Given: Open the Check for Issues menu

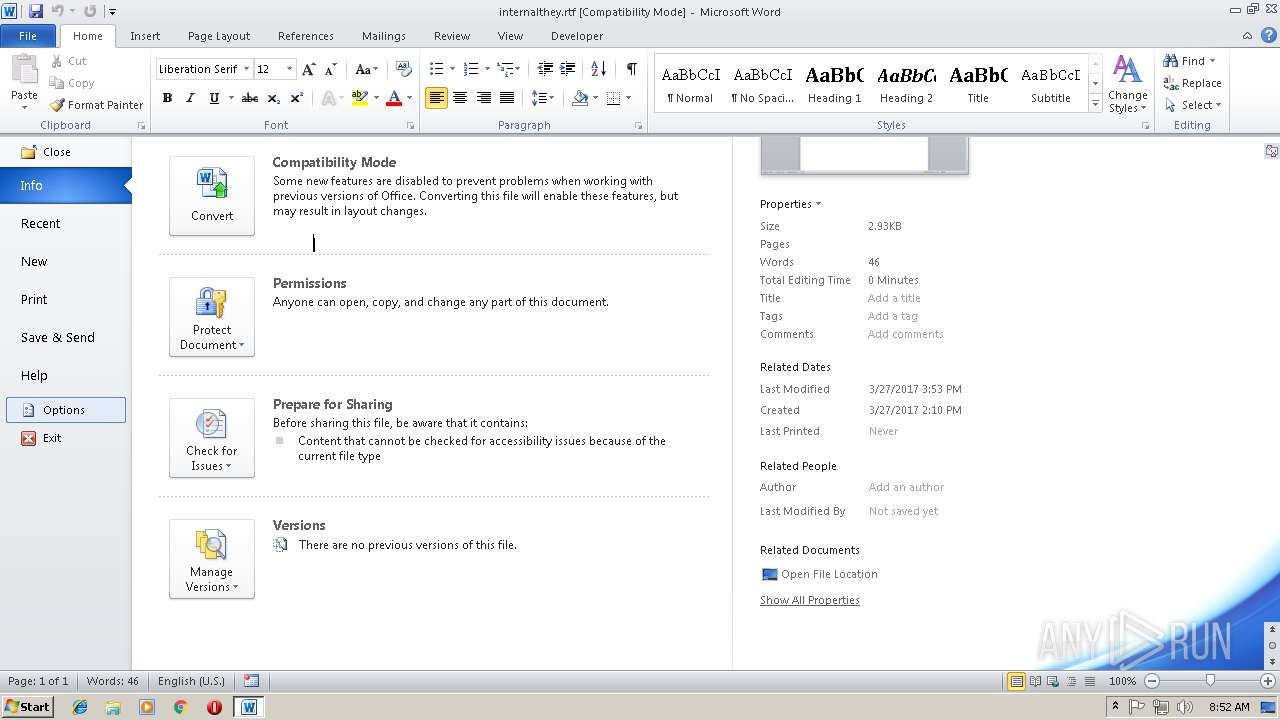Looking at the screenshot, I should click(x=212, y=438).
